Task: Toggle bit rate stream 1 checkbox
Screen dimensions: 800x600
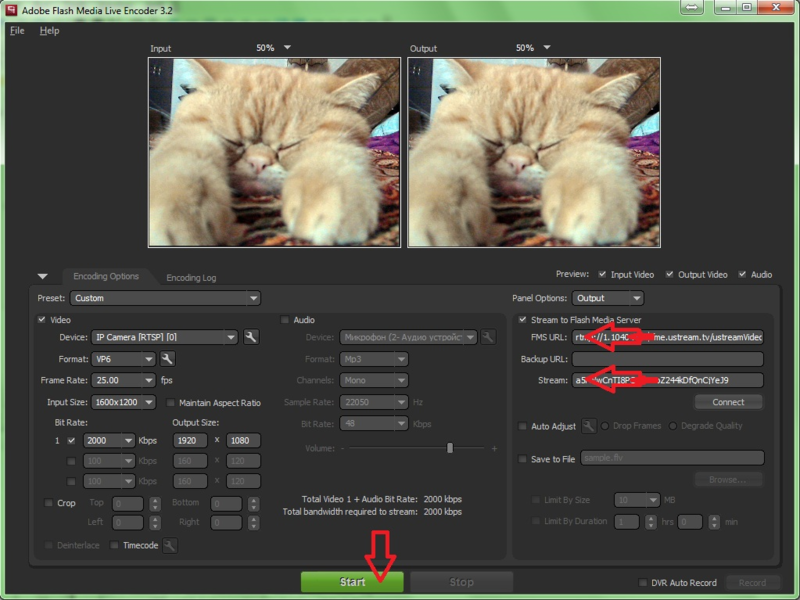Action: point(71,440)
